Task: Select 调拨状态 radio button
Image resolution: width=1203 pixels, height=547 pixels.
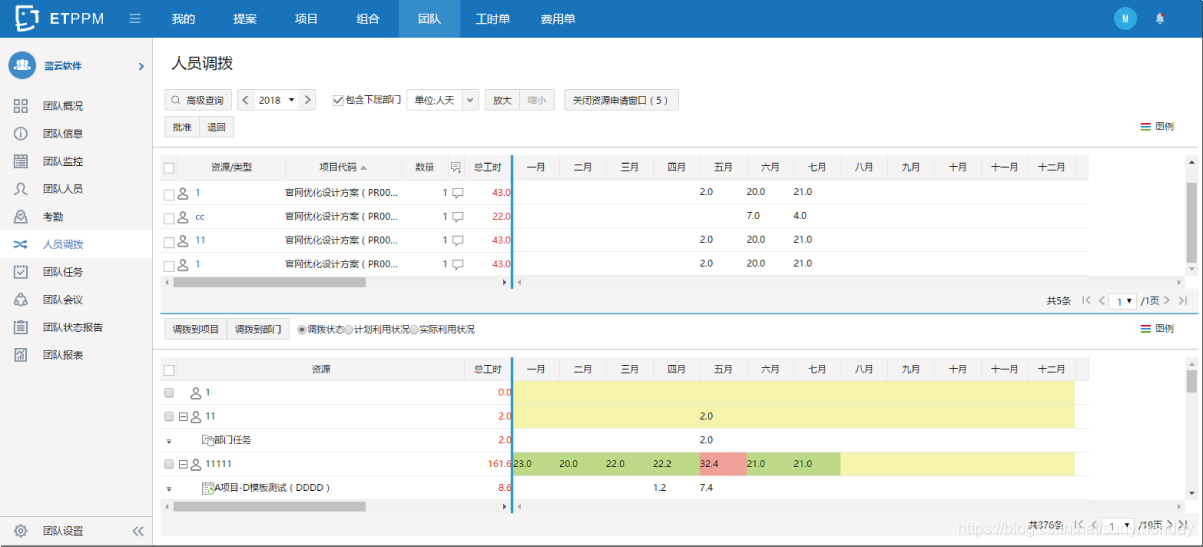Action: click(302, 330)
